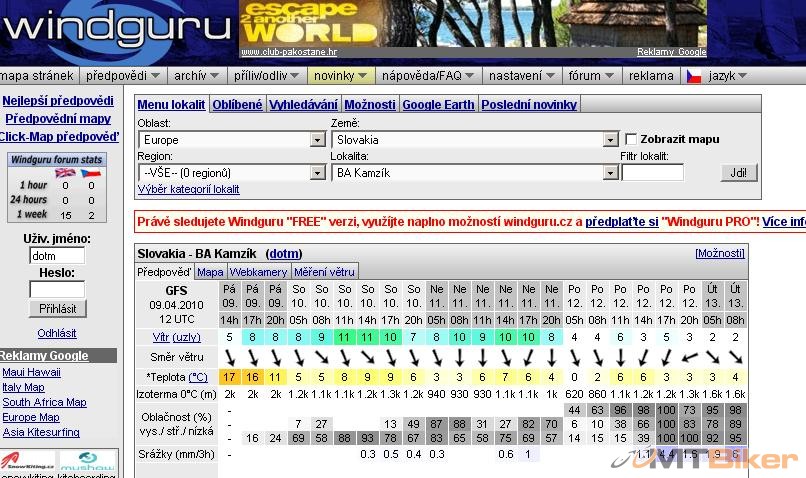Click the Czech flag in forum stats
The height and width of the screenshot is (478, 806).
[x=92, y=173]
